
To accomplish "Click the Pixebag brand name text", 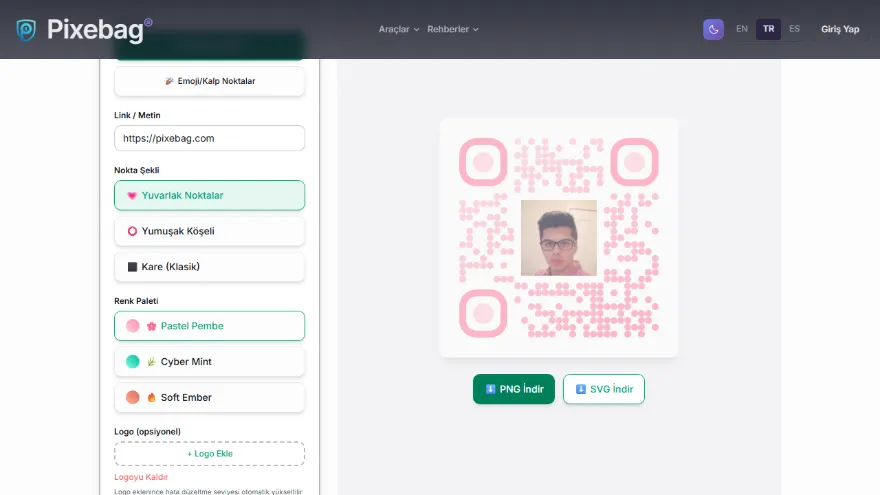I will coord(95,30).
